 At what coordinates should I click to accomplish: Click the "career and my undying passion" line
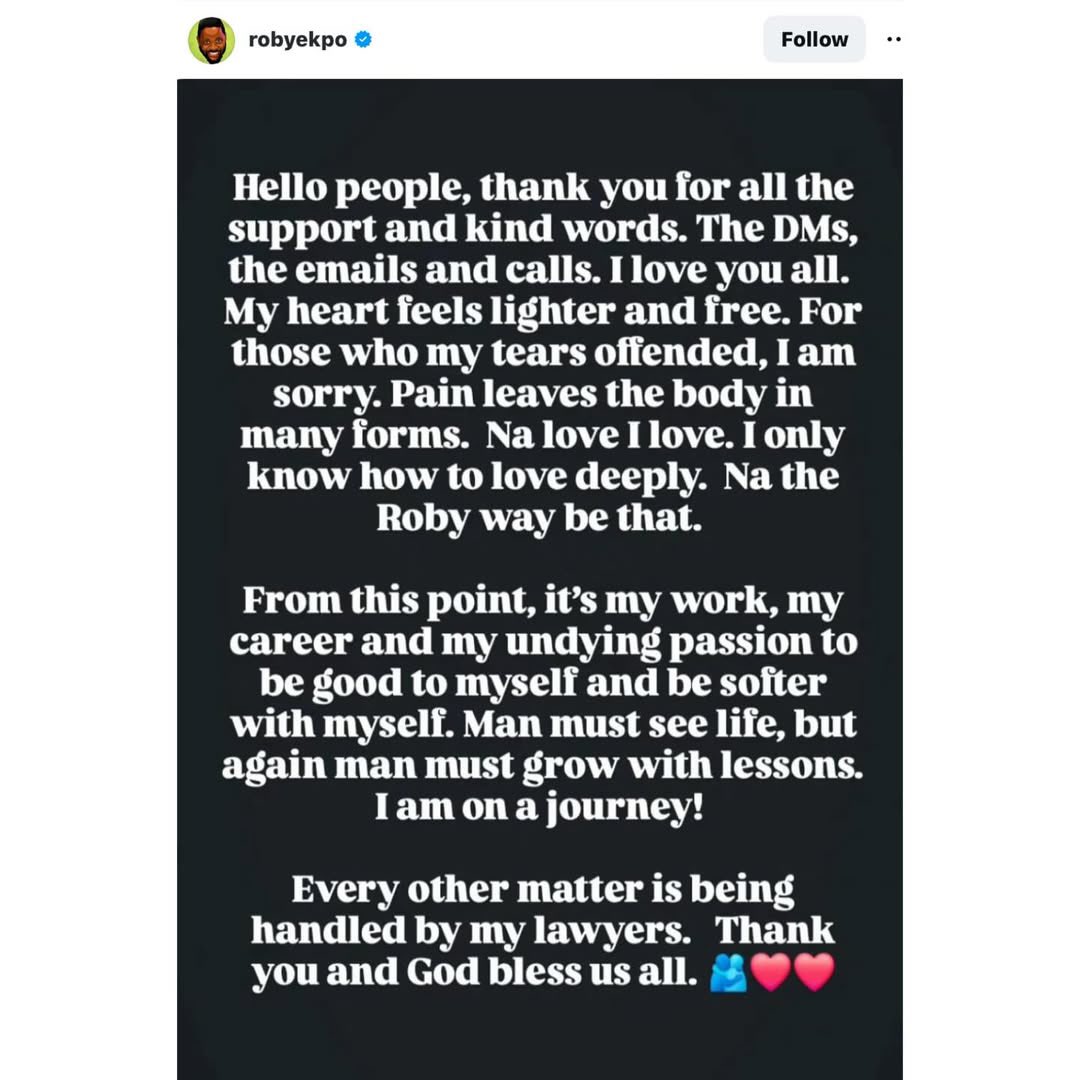tap(542, 642)
